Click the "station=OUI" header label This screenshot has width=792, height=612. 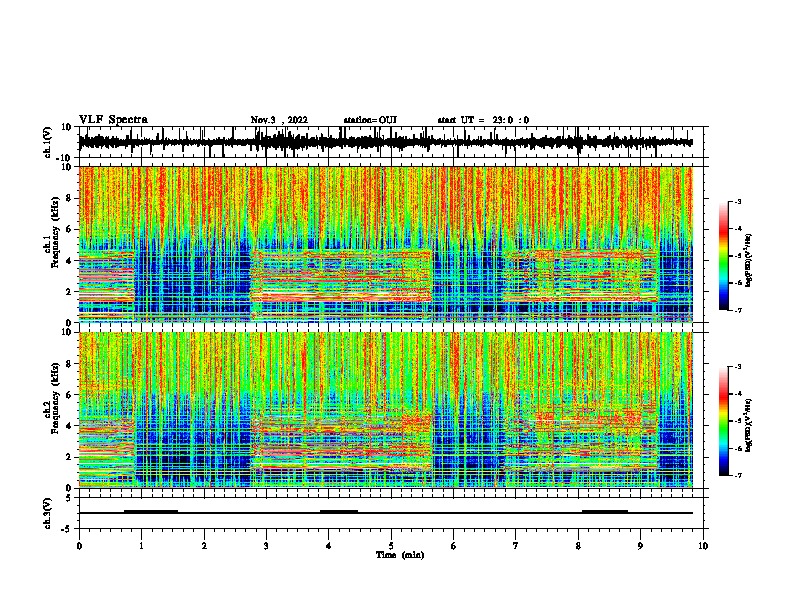370,120
